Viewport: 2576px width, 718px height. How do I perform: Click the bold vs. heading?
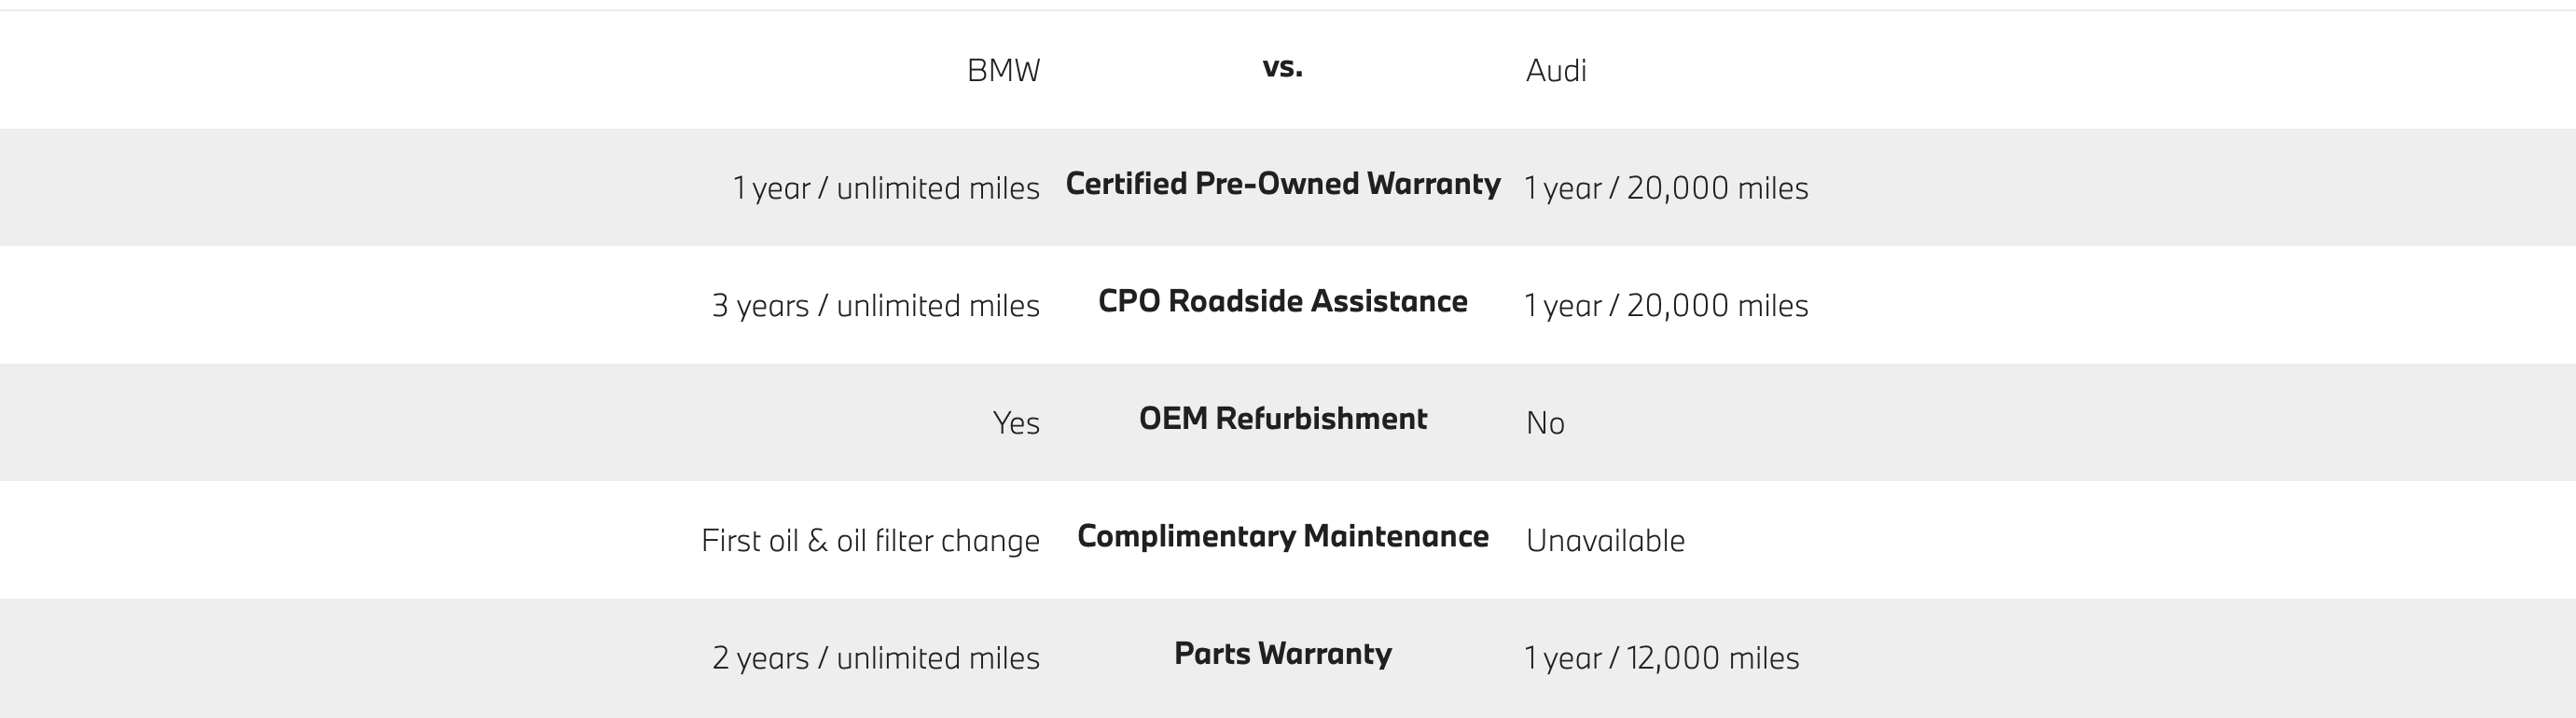pyautogui.click(x=1282, y=67)
